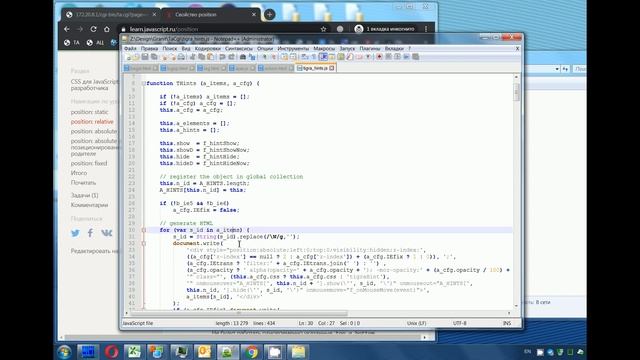Image resolution: width=640 pixels, height=360 pixels.
Task: Open a new Chrome tab with plus button
Action: click(x=269, y=14)
